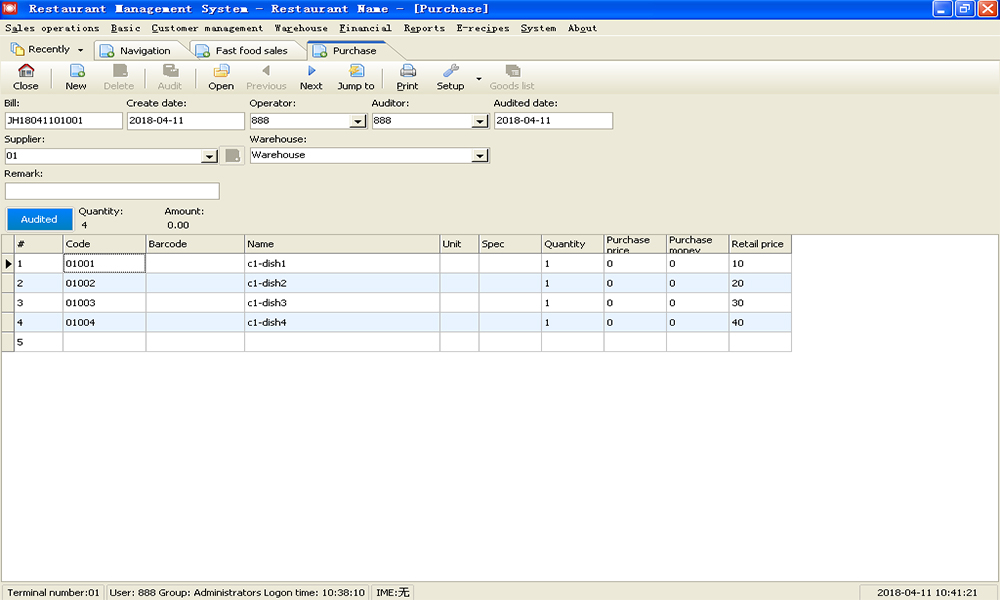This screenshot has width=1000, height=600.
Task: Click the Audited status button
Action: pos(40,219)
